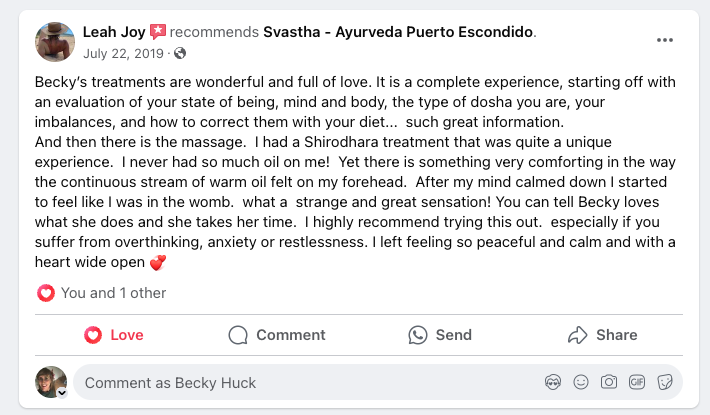
Task: Click Leah Joy's profile picture thumbnail
Action: pyautogui.click(x=54, y=41)
